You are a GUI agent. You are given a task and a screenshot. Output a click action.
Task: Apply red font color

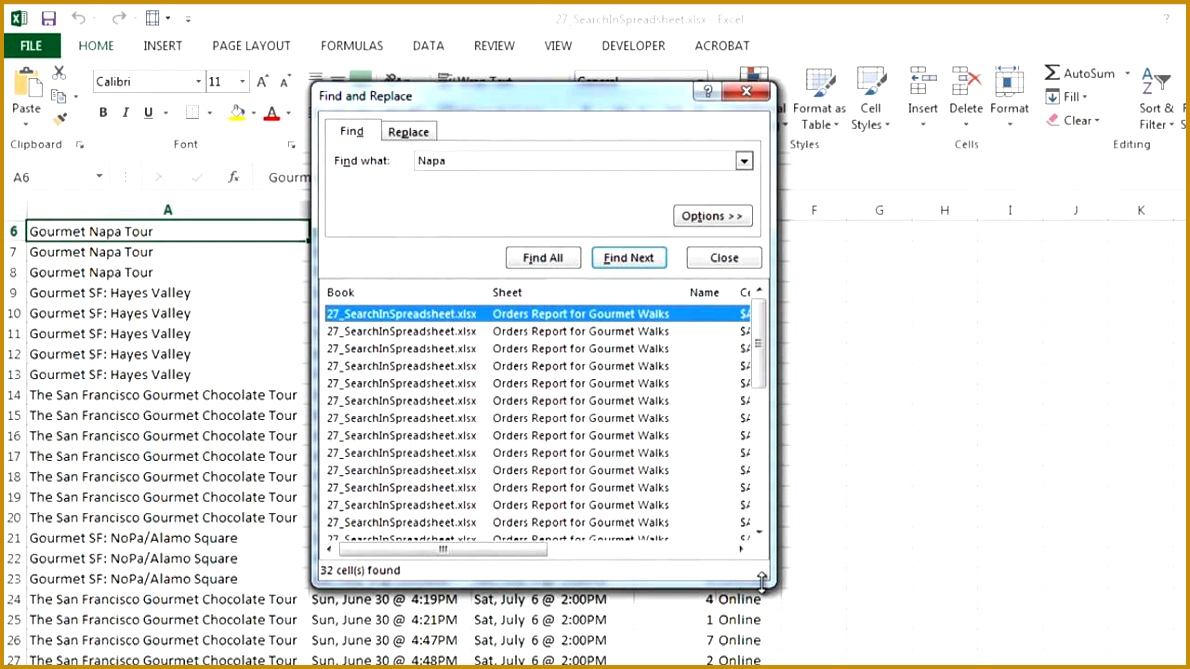pos(272,113)
